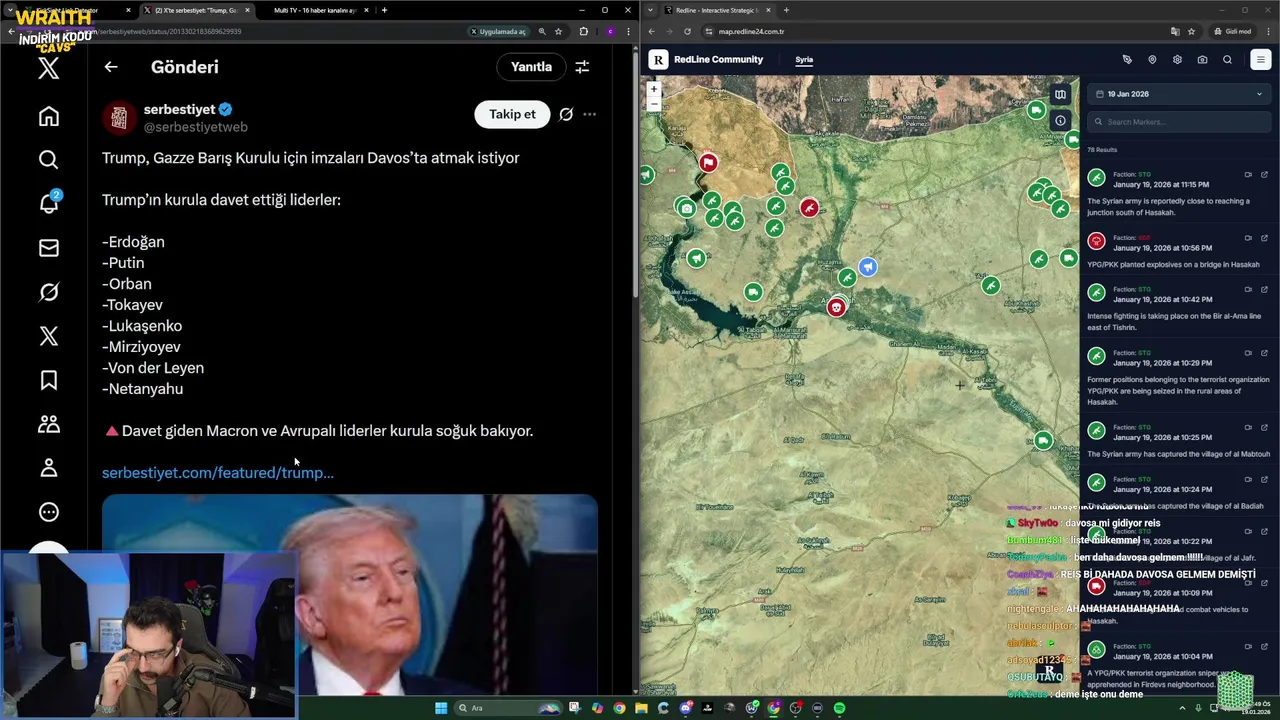Viewport: 1280px width, 720px height.
Task: Expand the 19 Jan 2026 date dropdown
Action: (1179, 94)
